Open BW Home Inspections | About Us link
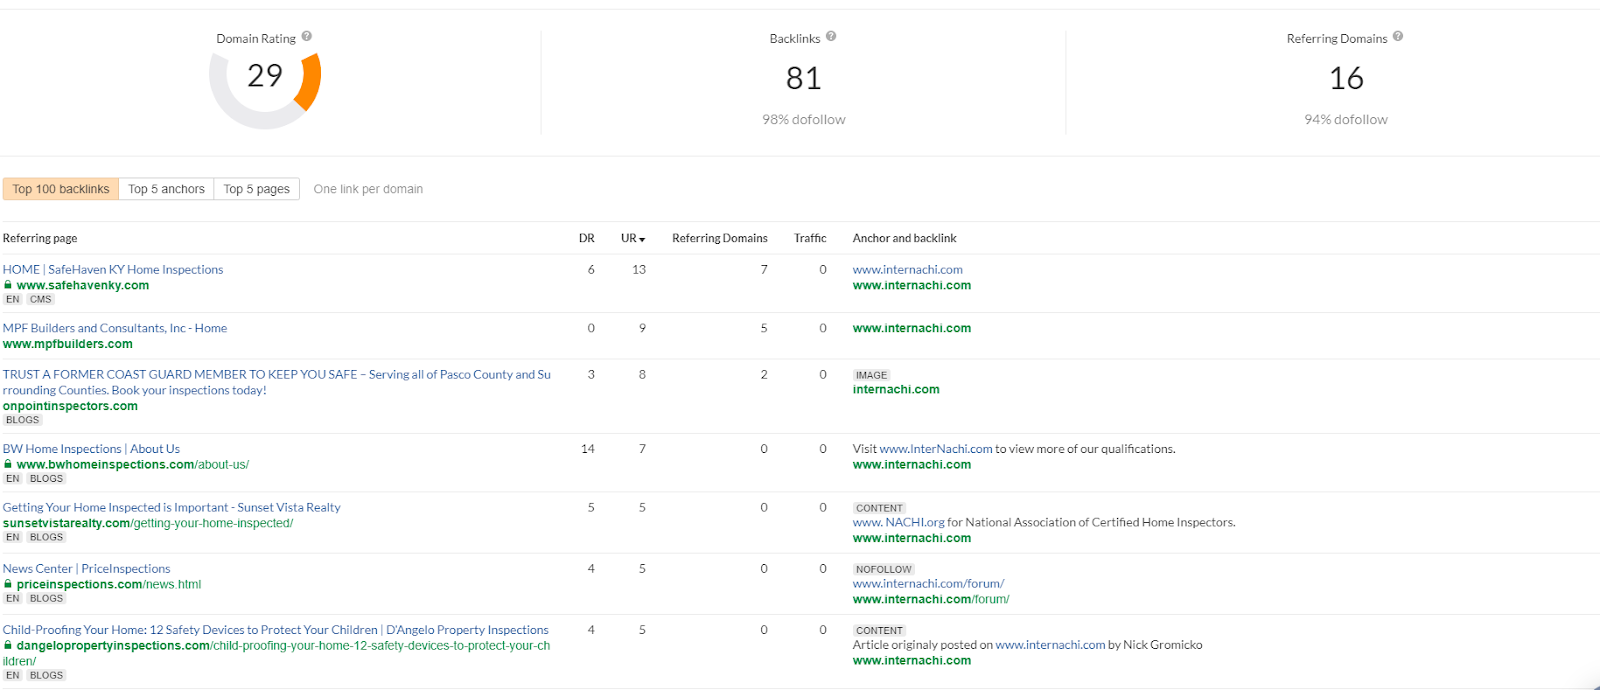This screenshot has height=690, width=1600. (91, 449)
